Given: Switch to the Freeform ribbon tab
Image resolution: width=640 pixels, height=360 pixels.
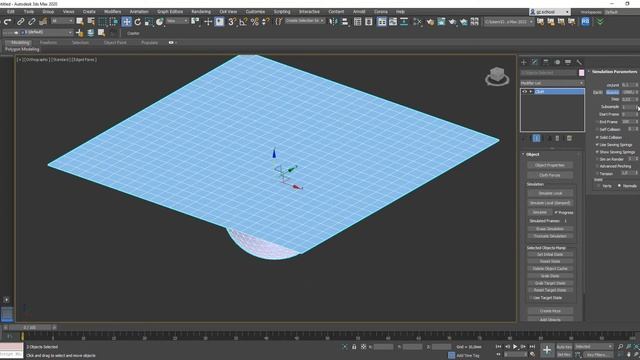Looking at the screenshot, I should coord(48,42).
